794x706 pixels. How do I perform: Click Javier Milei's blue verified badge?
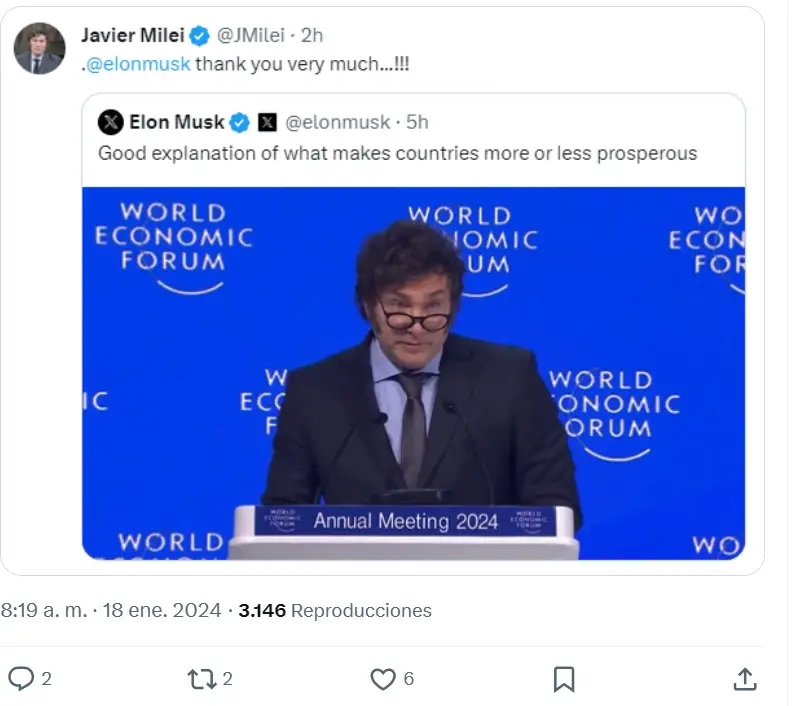click(200, 36)
